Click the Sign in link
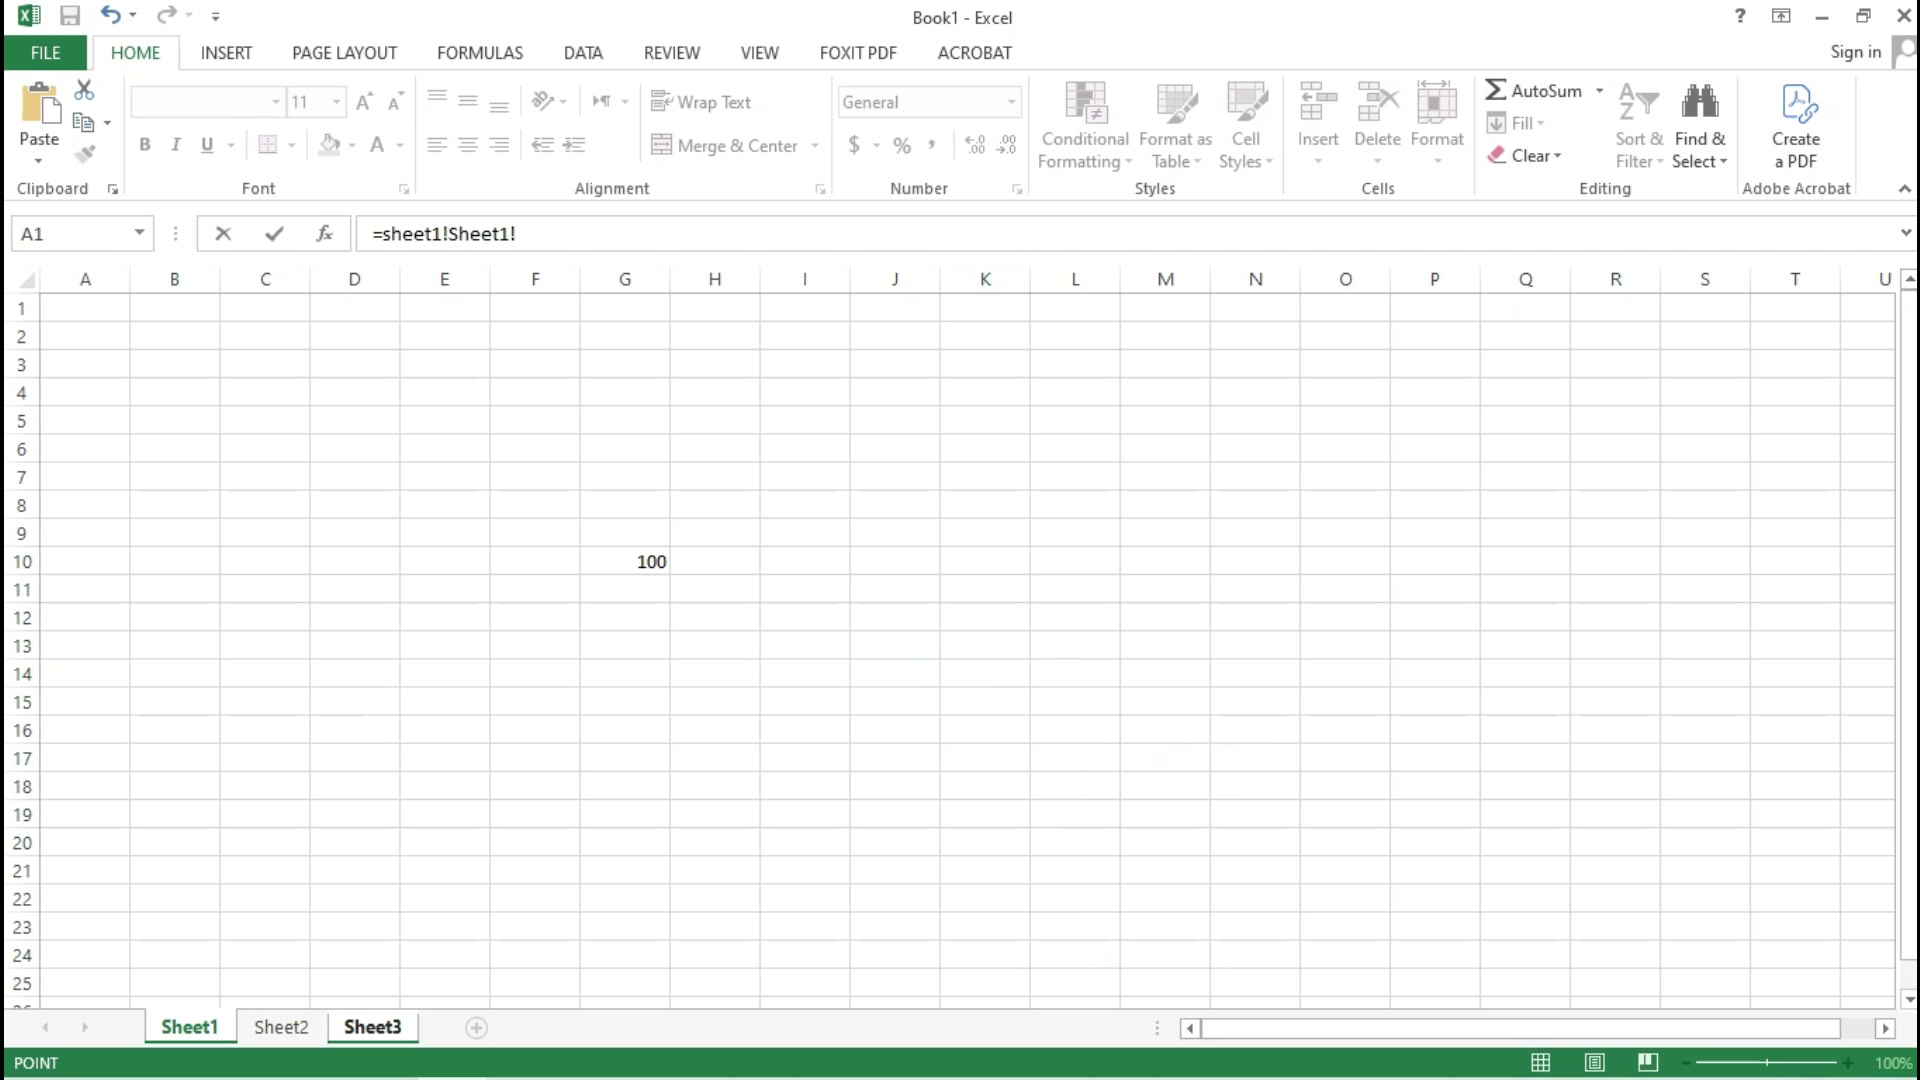 [x=1855, y=52]
